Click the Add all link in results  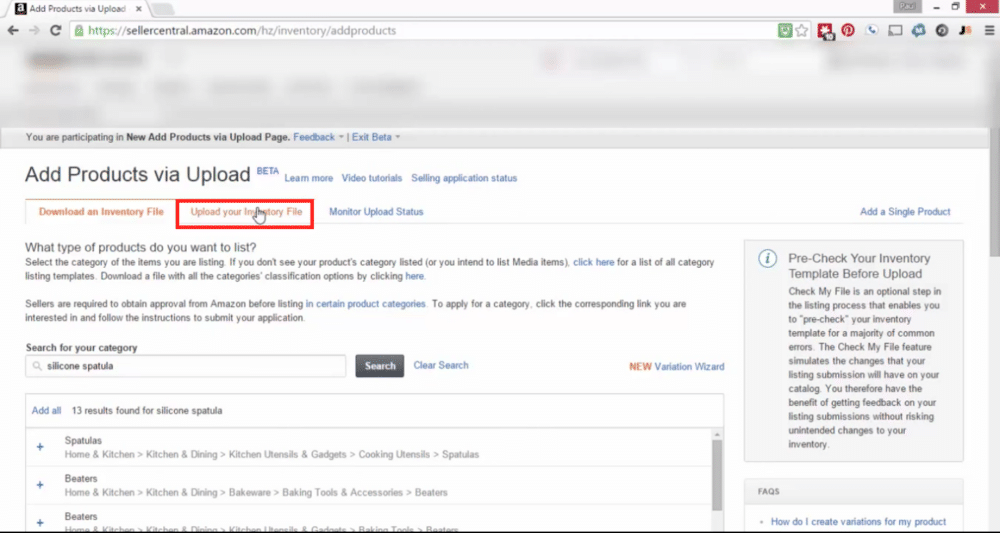tap(47, 411)
